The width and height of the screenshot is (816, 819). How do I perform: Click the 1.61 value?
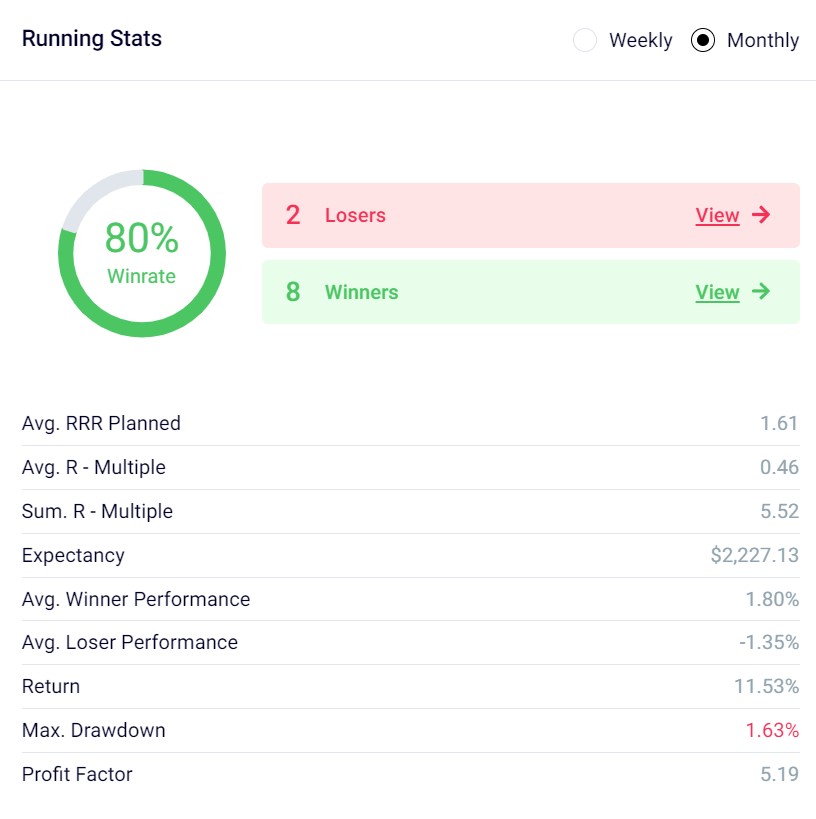pyautogui.click(x=779, y=423)
